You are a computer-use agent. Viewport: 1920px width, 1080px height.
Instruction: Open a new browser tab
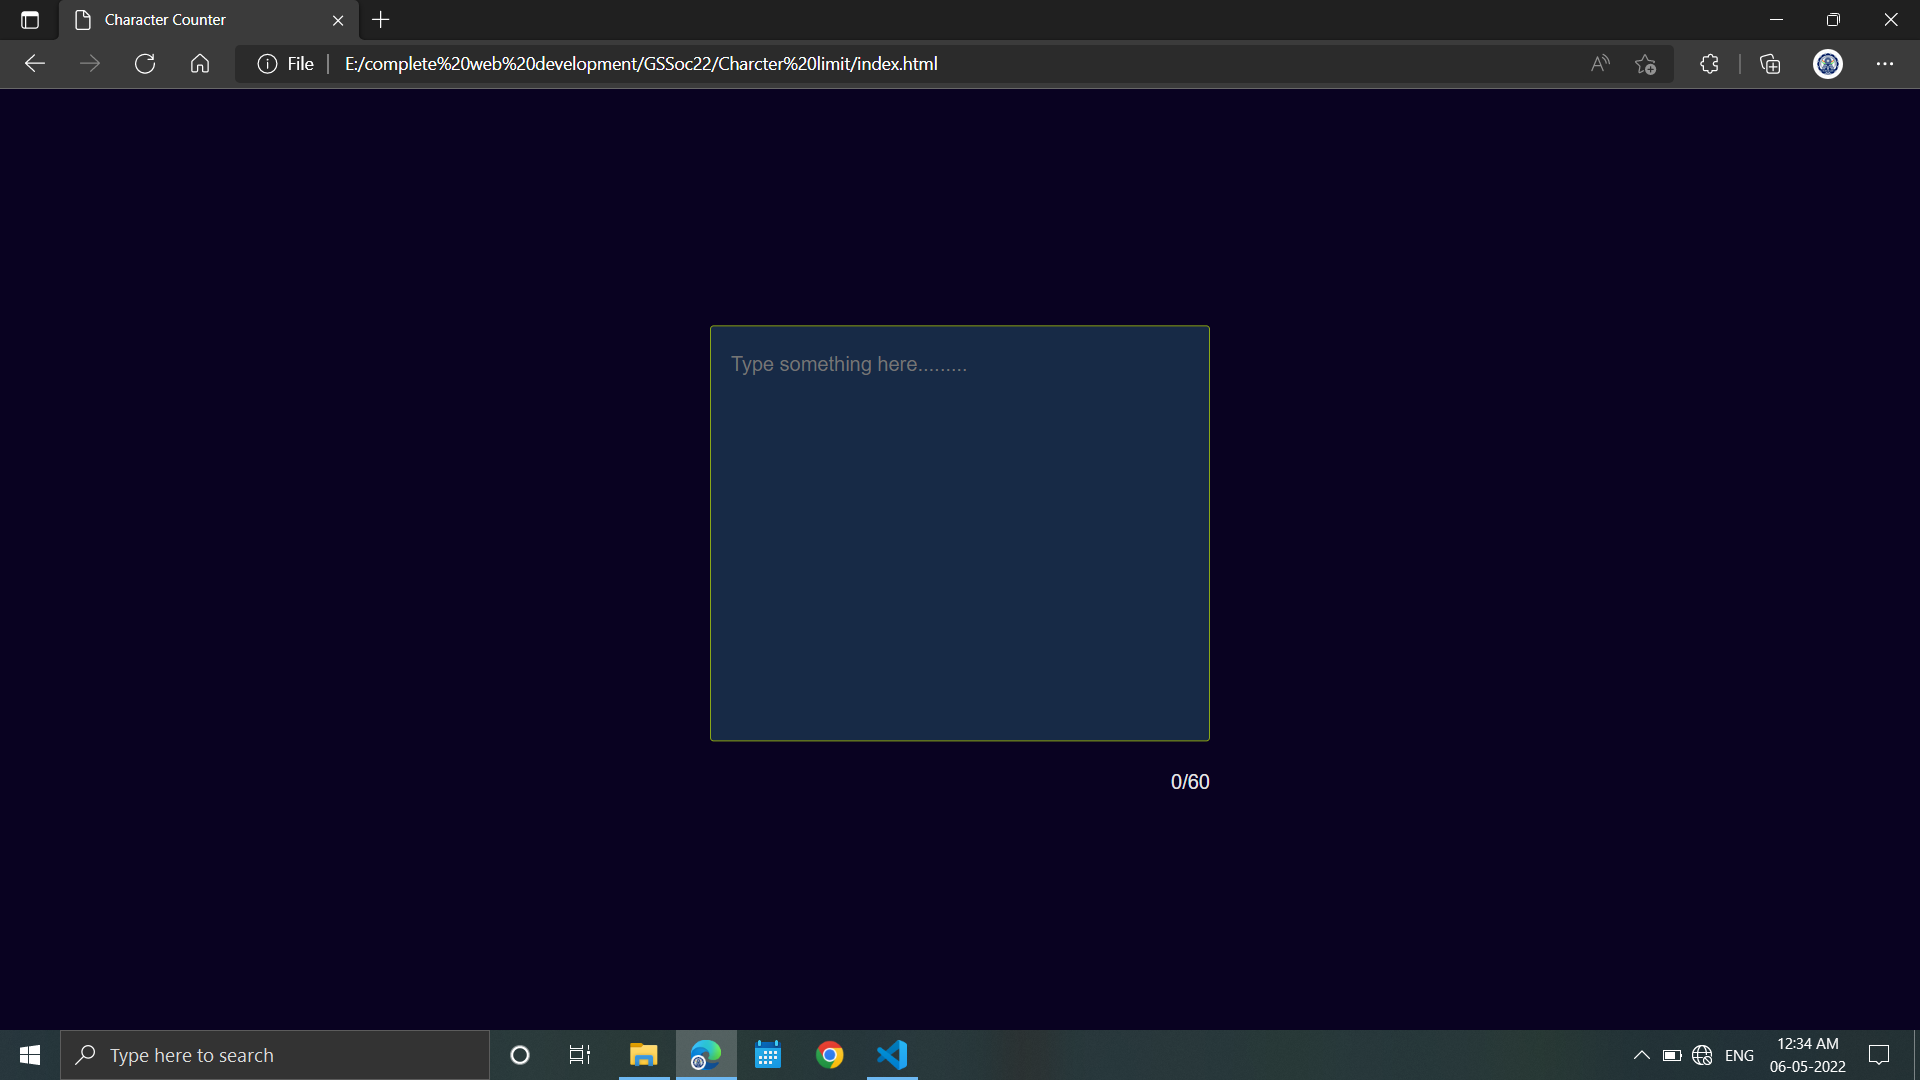pos(380,19)
